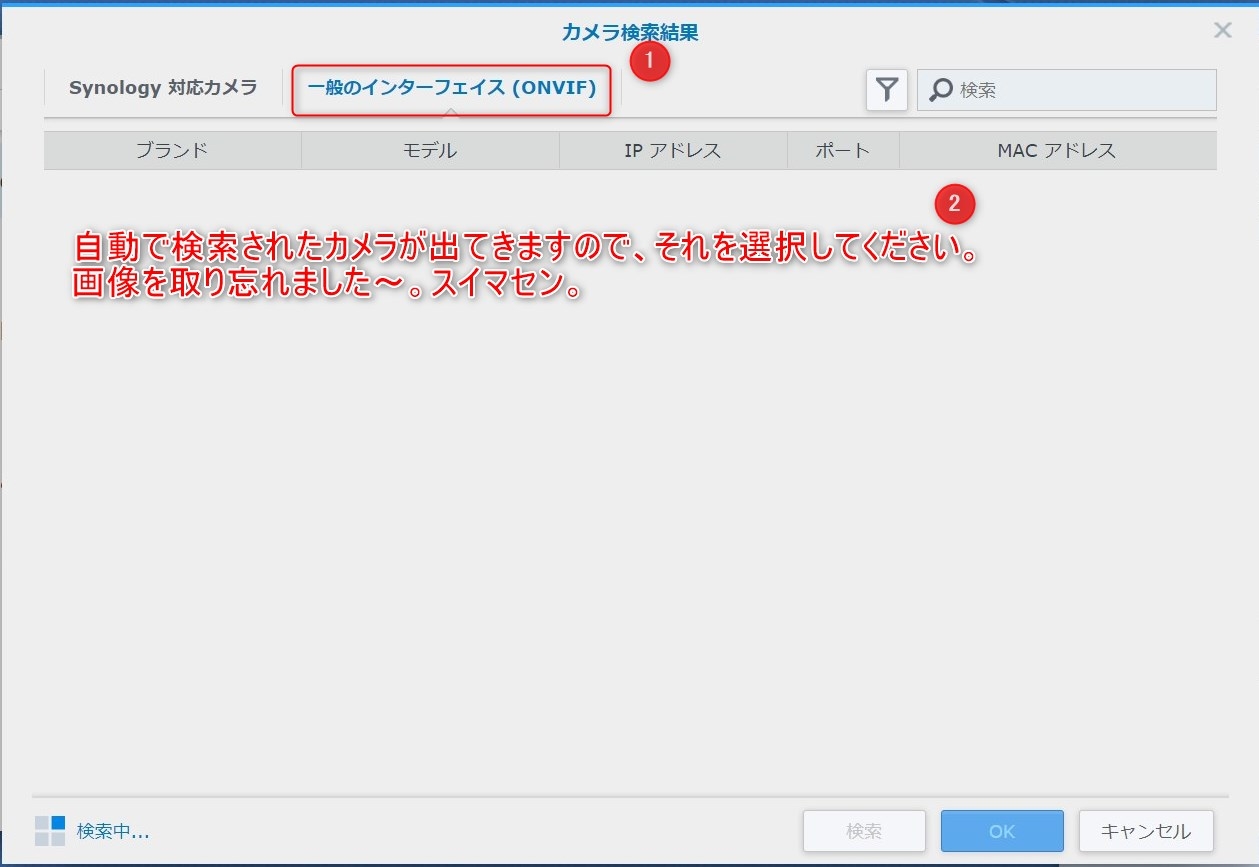
Task: Click the MAC アドレス column header
Action: pos(1056,151)
